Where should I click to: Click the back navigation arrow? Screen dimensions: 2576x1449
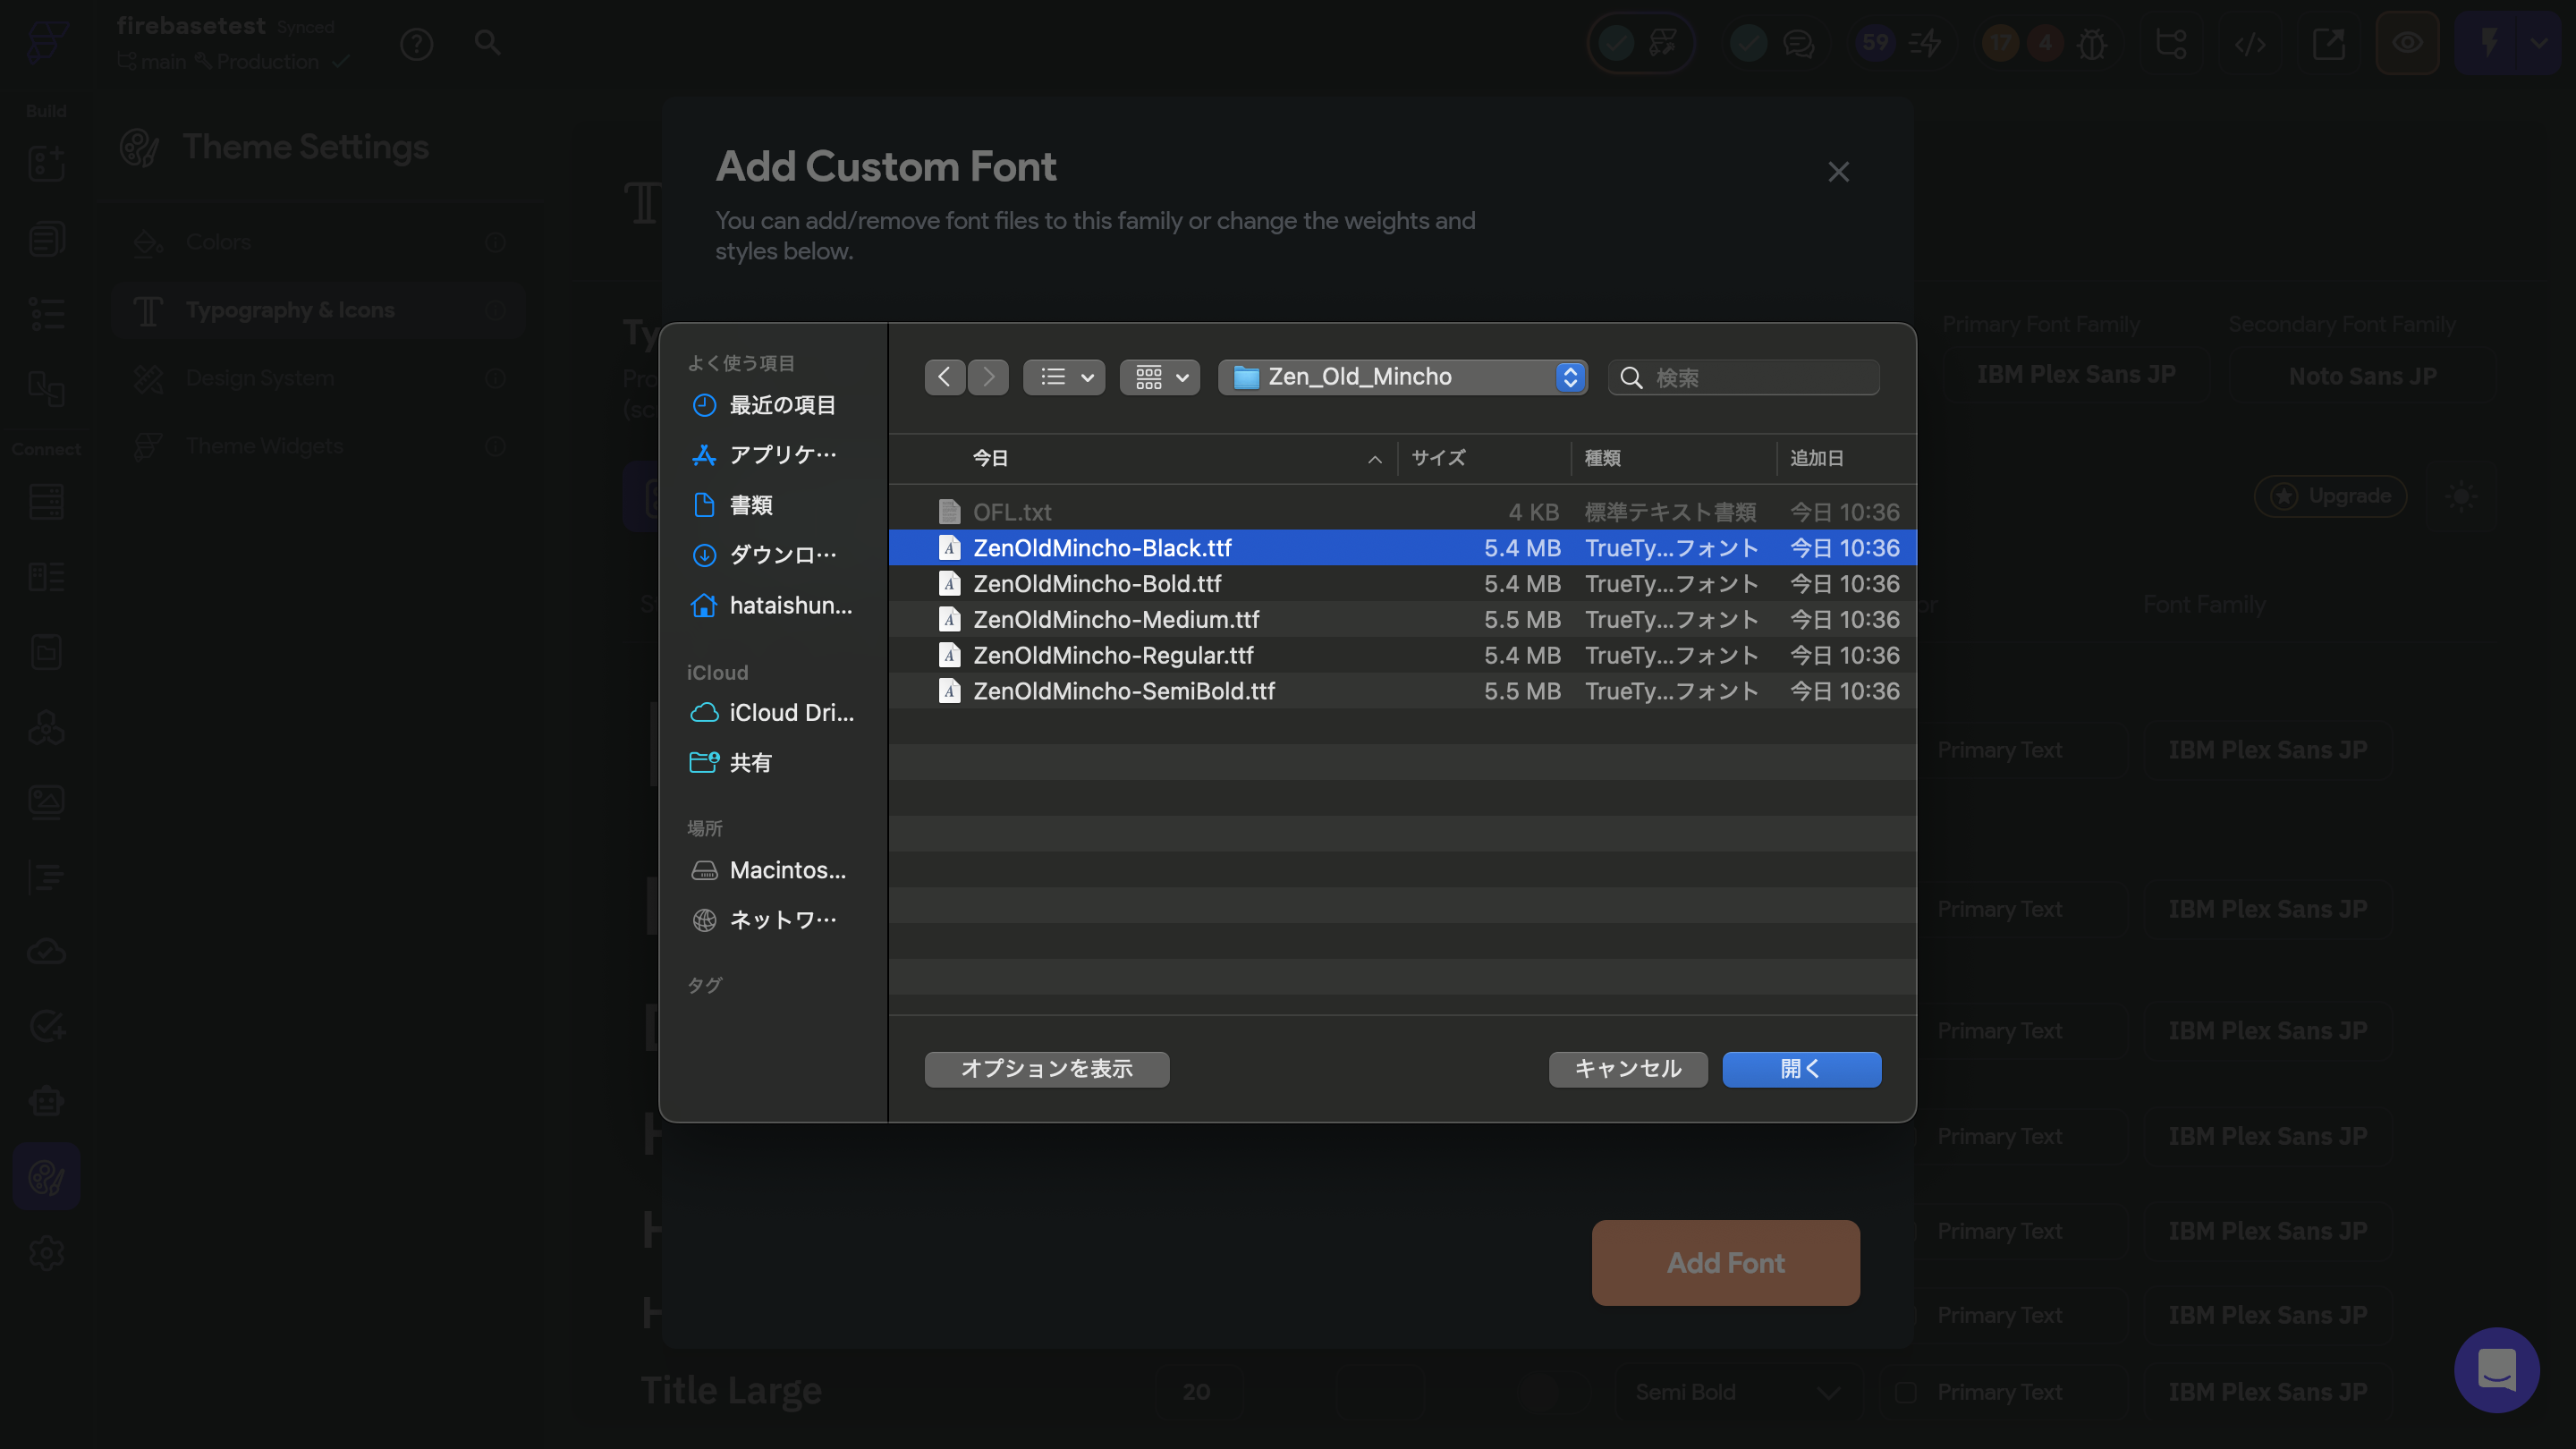[944, 377]
